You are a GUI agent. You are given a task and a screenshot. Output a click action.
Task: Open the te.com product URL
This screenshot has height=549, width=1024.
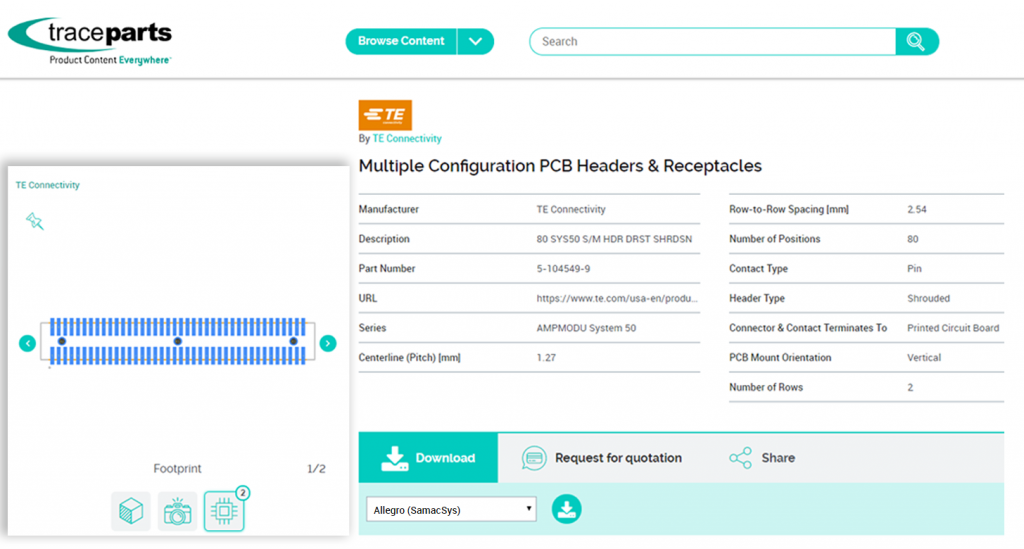pos(617,298)
